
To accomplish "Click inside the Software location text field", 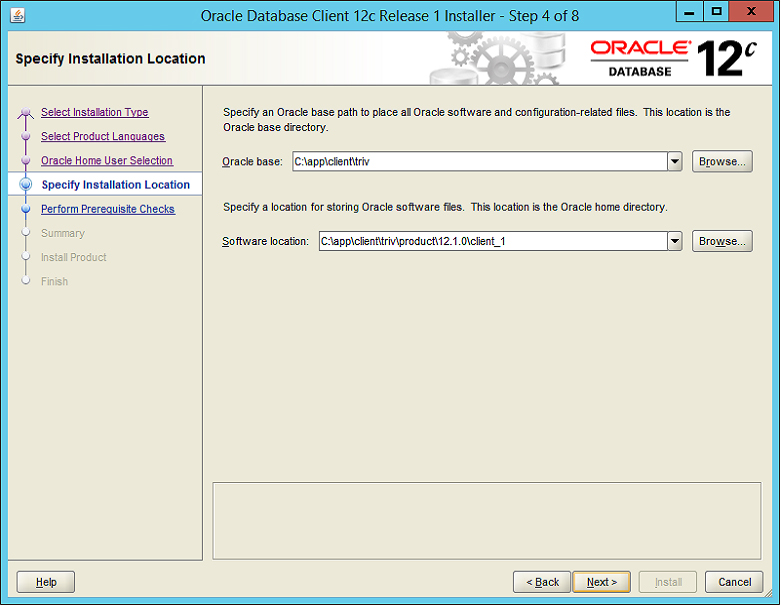I will (x=490, y=241).
